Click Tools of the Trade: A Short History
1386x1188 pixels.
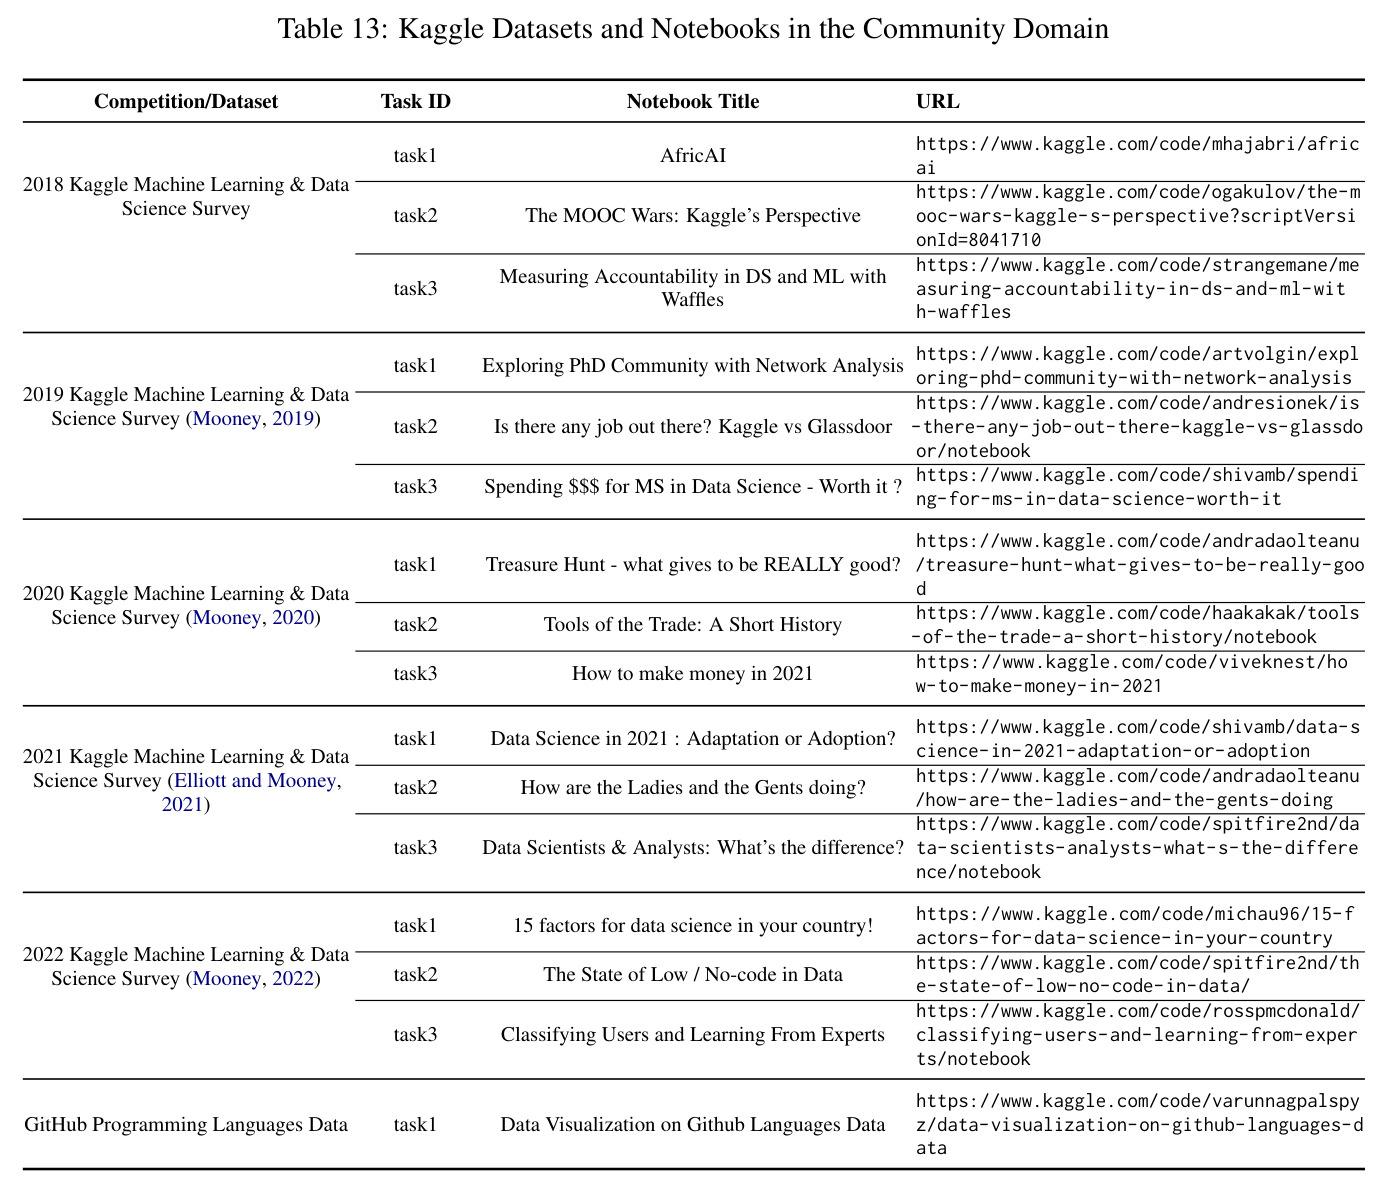(x=693, y=625)
